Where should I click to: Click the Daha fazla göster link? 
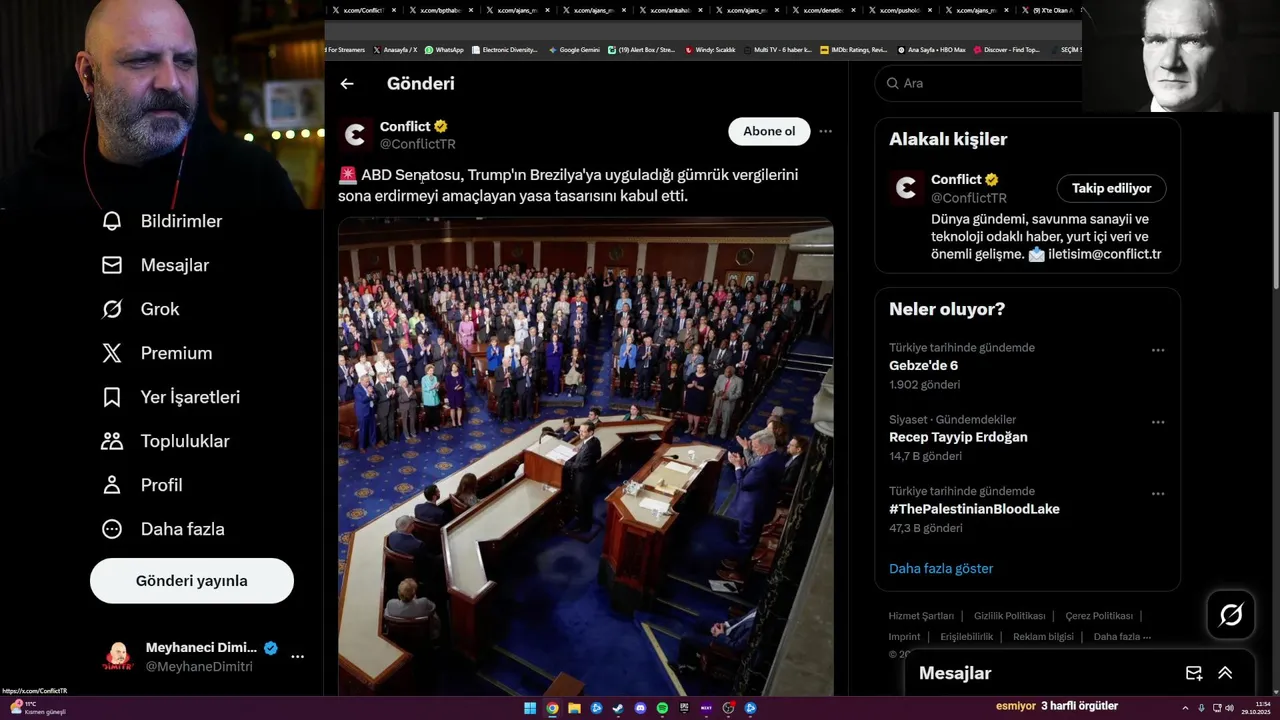tap(941, 568)
